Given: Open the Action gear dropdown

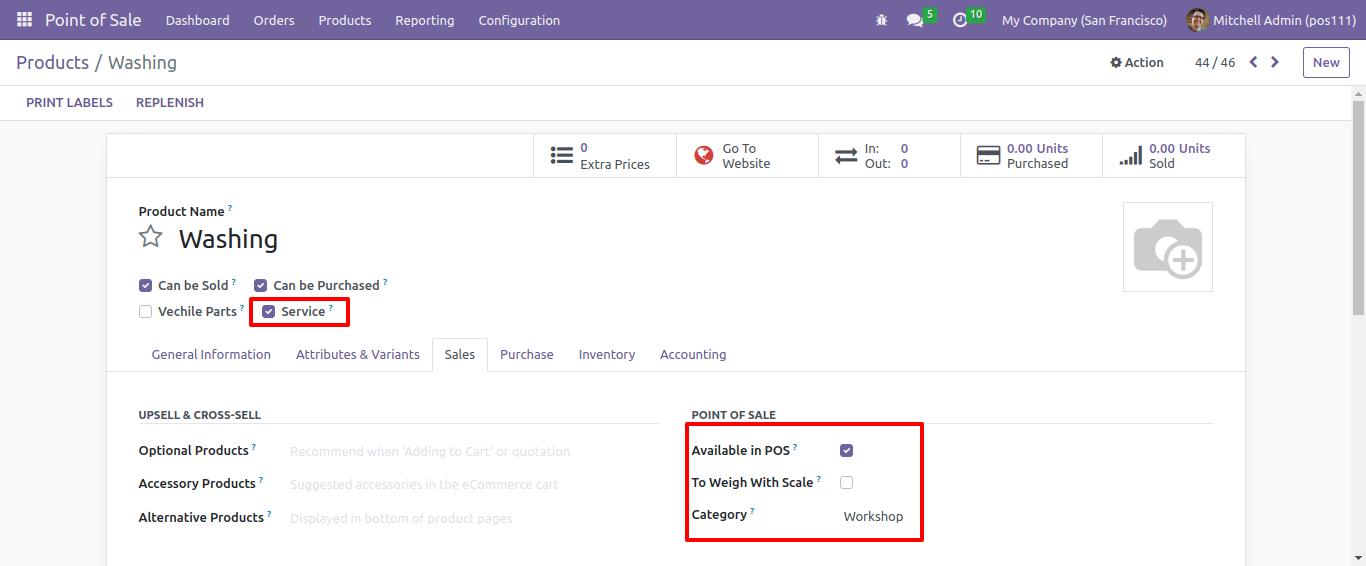Looking at the screenshot, I should 1137,62.
